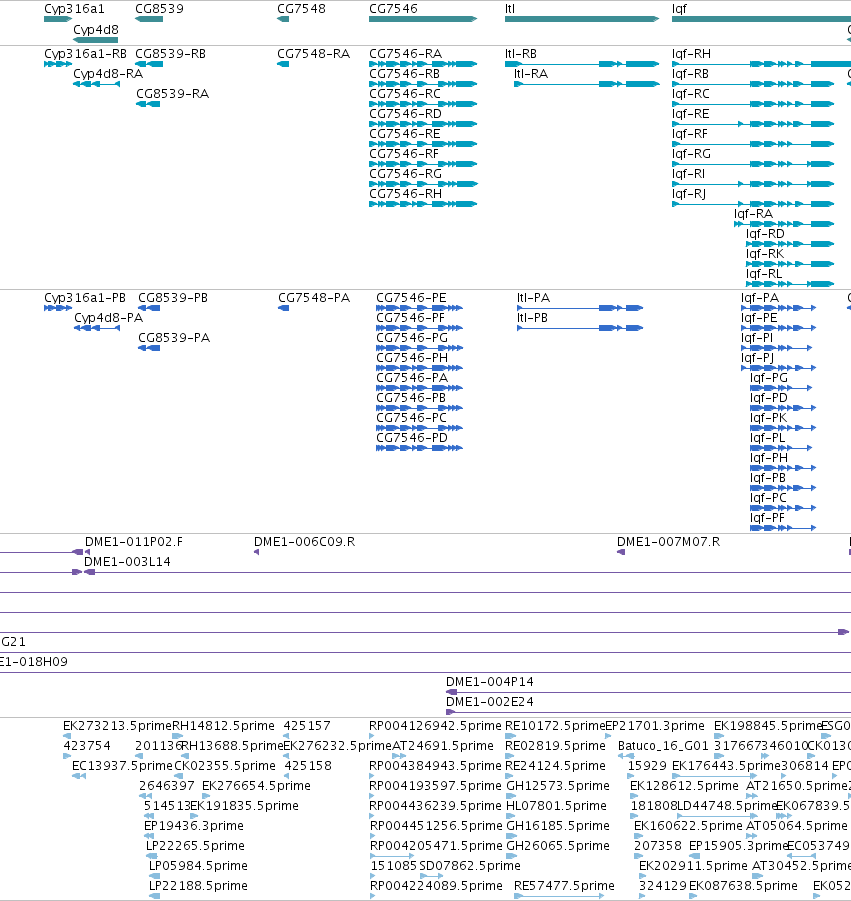Click transcript Cyp316a1-RB
Image resolution: width=851 pixels, height=901 pixels.
click(58, 64)
